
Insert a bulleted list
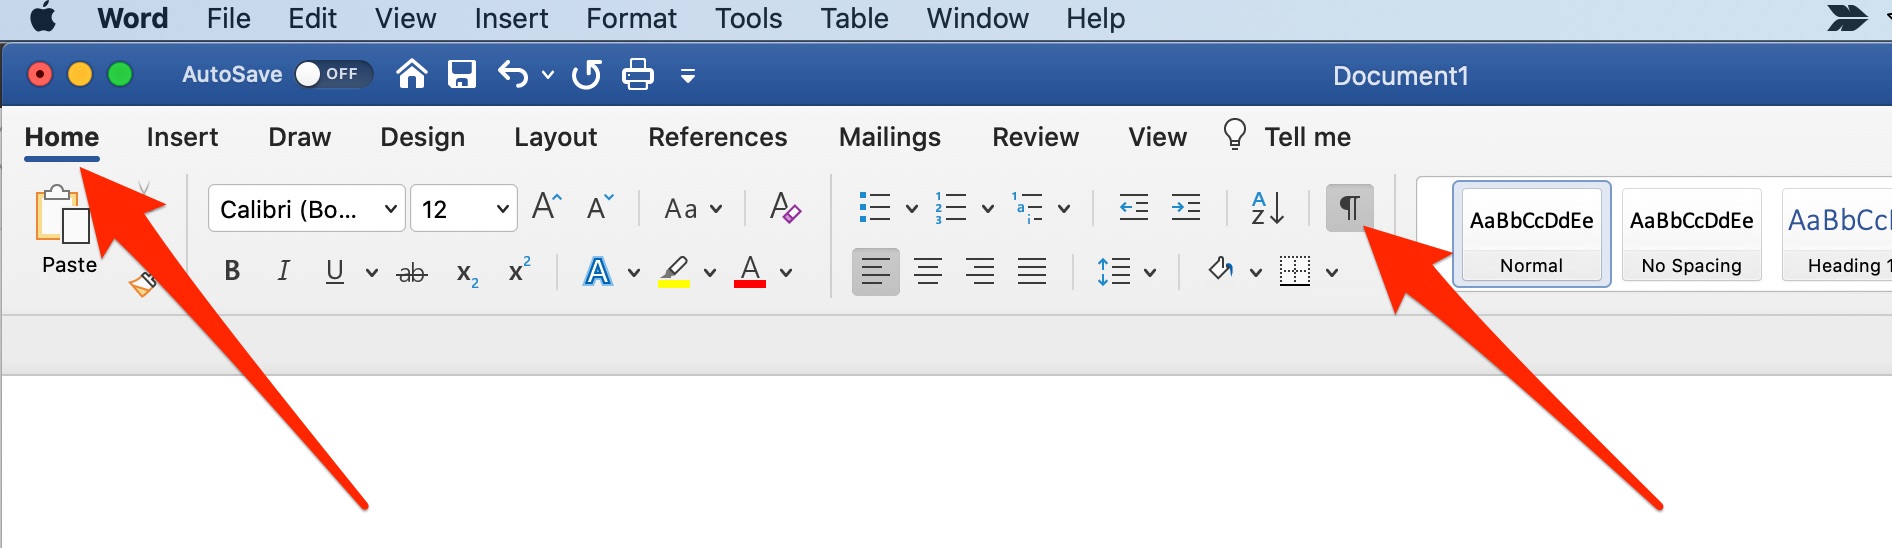(875, 208)
